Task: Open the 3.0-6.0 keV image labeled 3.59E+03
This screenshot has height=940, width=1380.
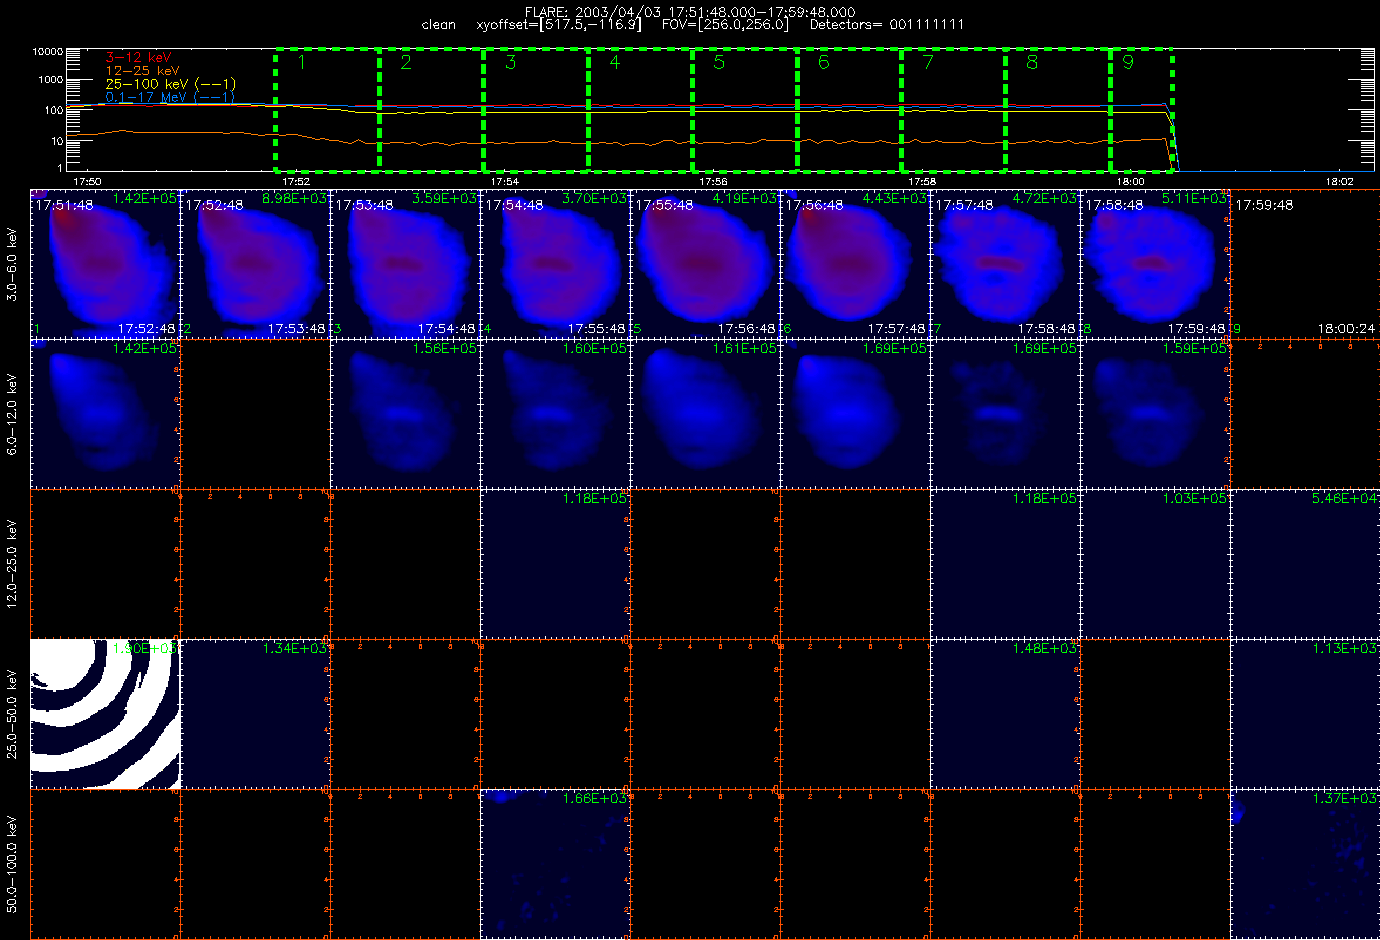Action: (x=406, y=264)
